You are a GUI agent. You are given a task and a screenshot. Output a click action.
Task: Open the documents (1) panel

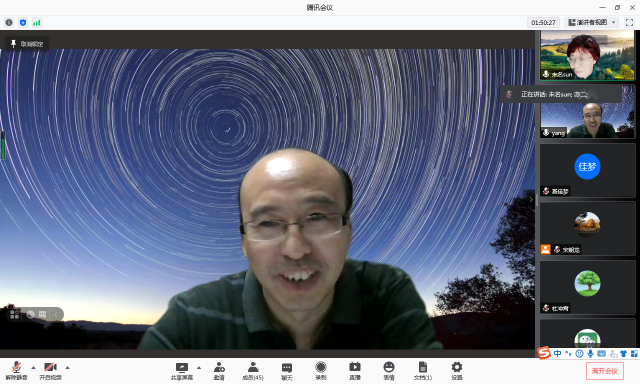pos(422,371)
